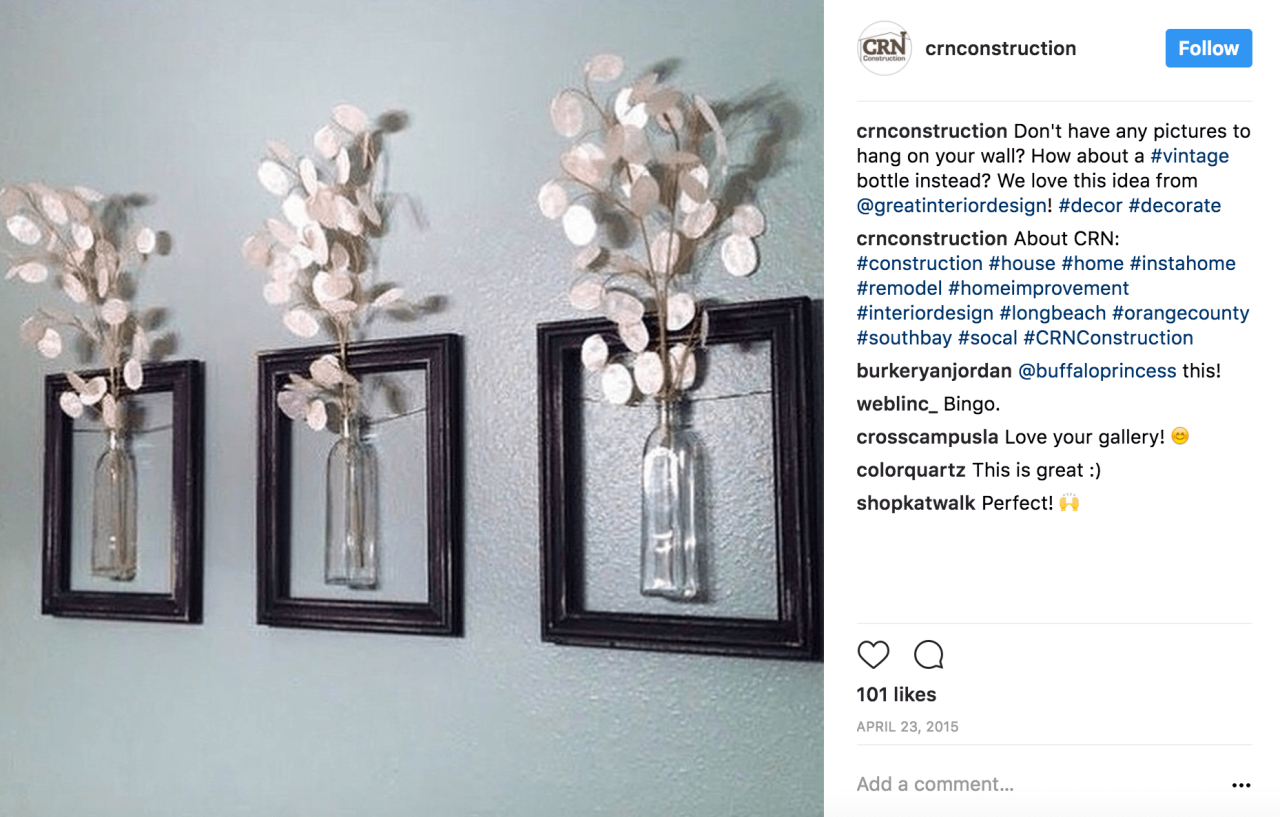Like the post with the heart icon

coord(873,655)
